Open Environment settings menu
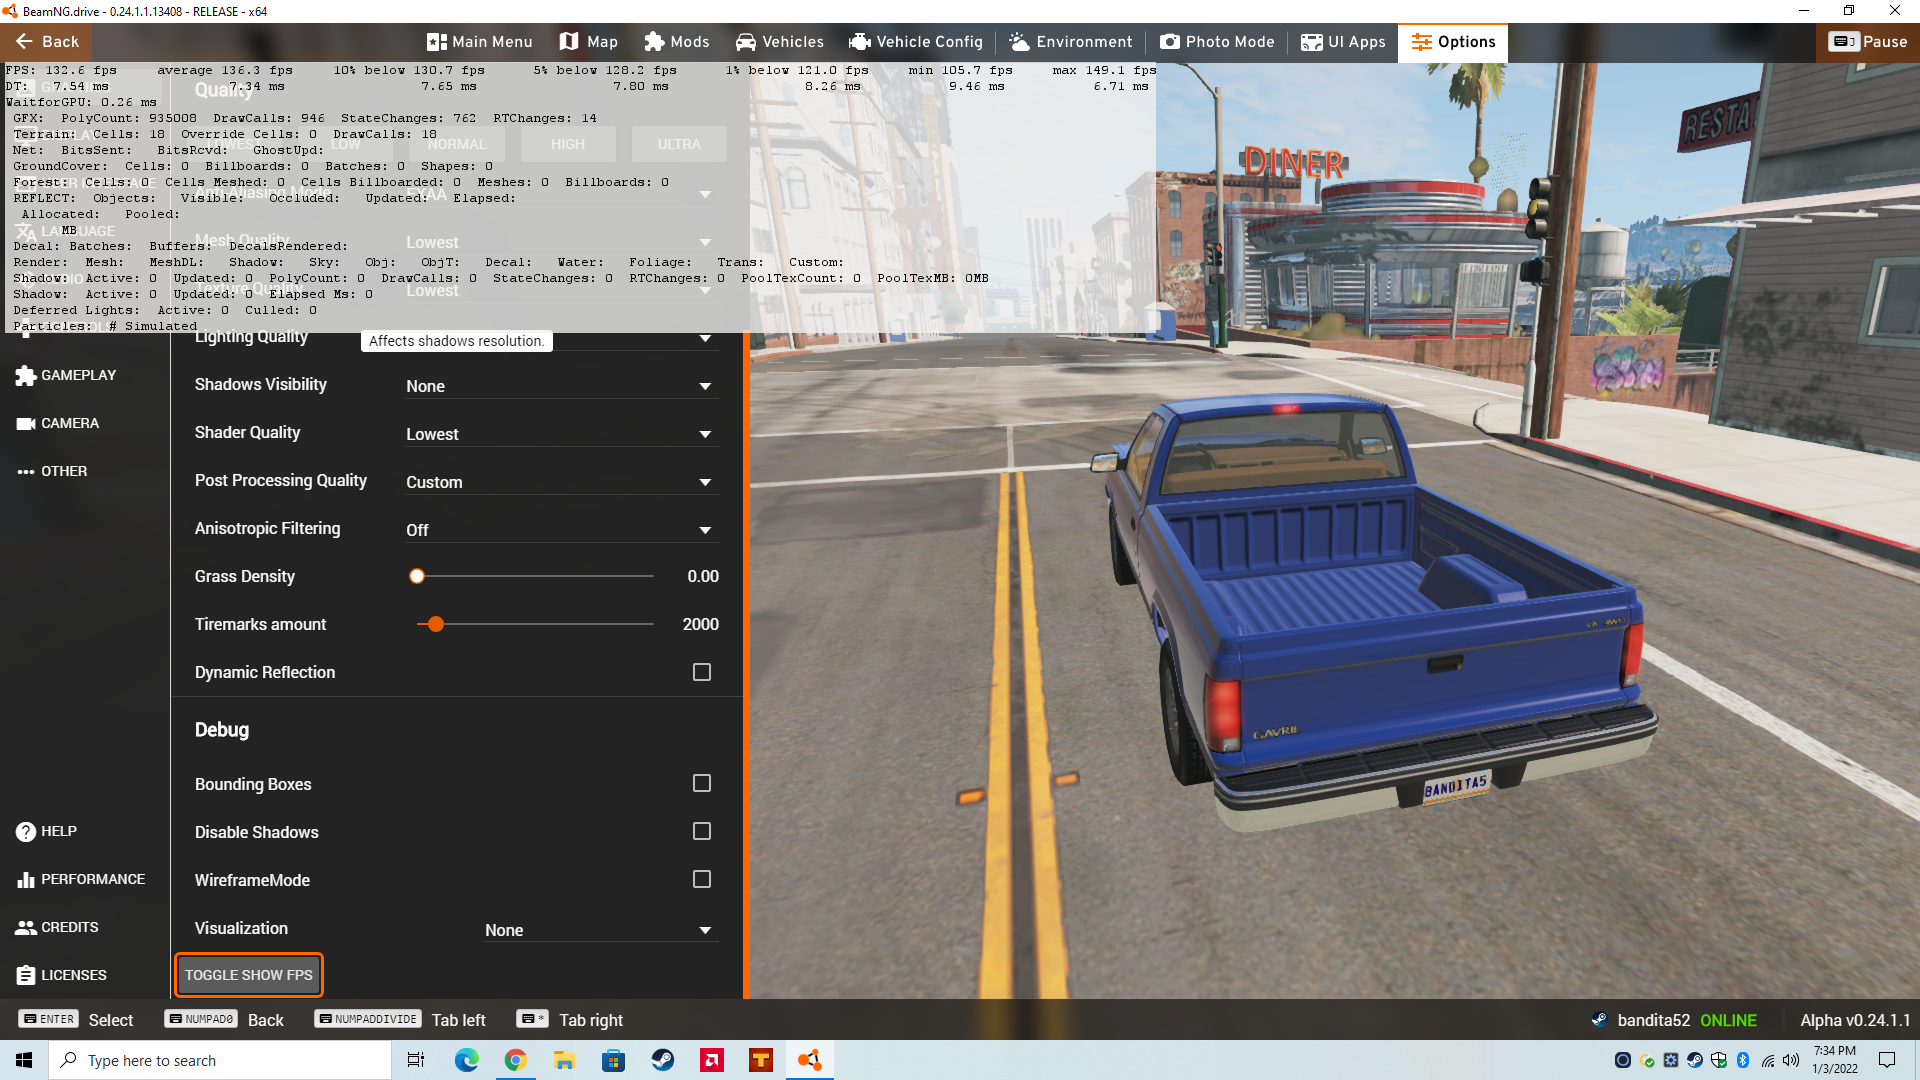The image size is (1920, 1080). click(x=1071, y=42)
